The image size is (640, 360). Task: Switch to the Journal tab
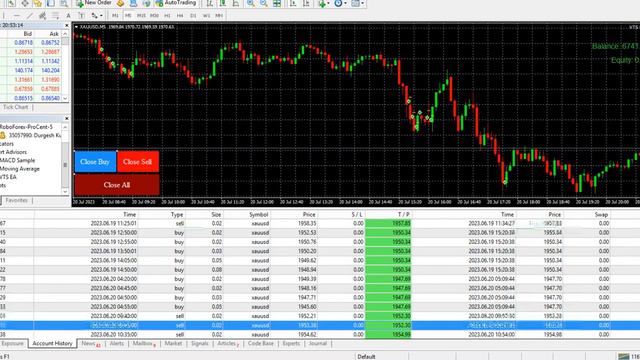tap(318, 344)
